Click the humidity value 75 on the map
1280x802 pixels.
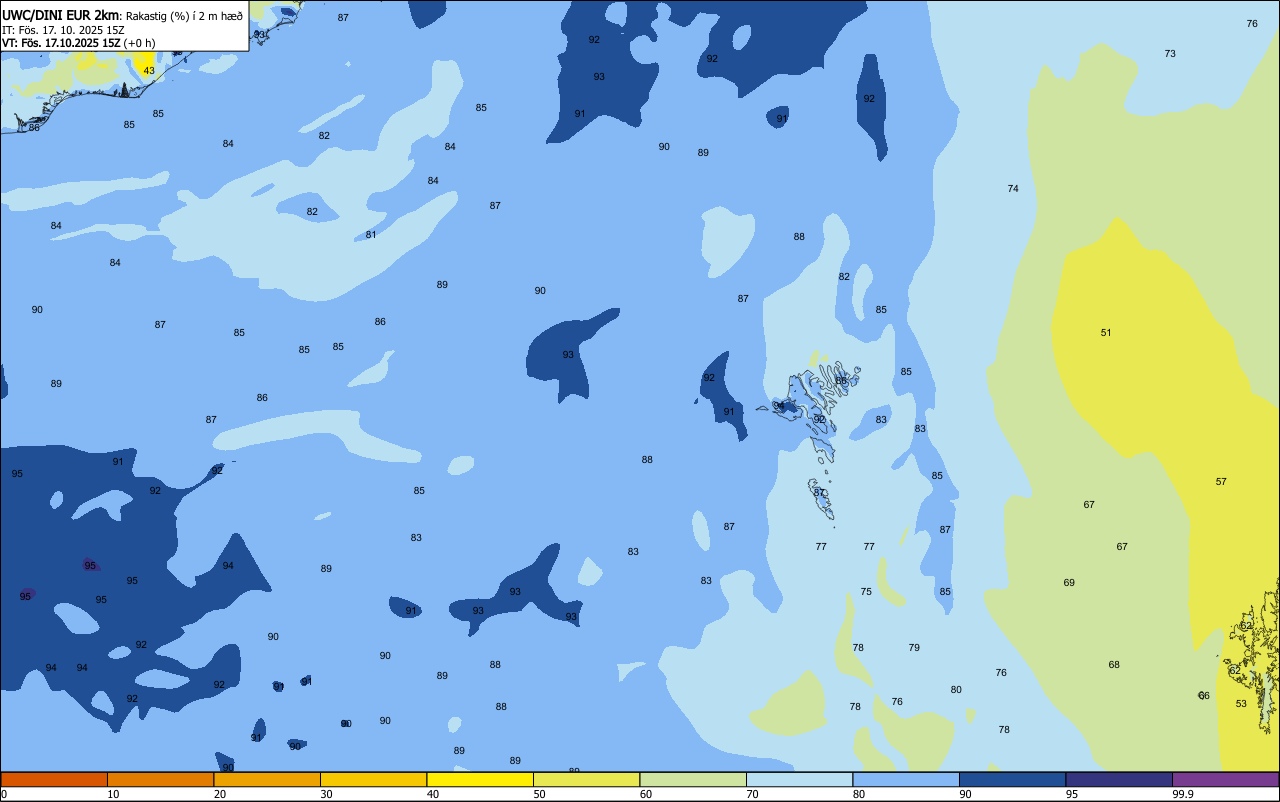click(866, 592)
